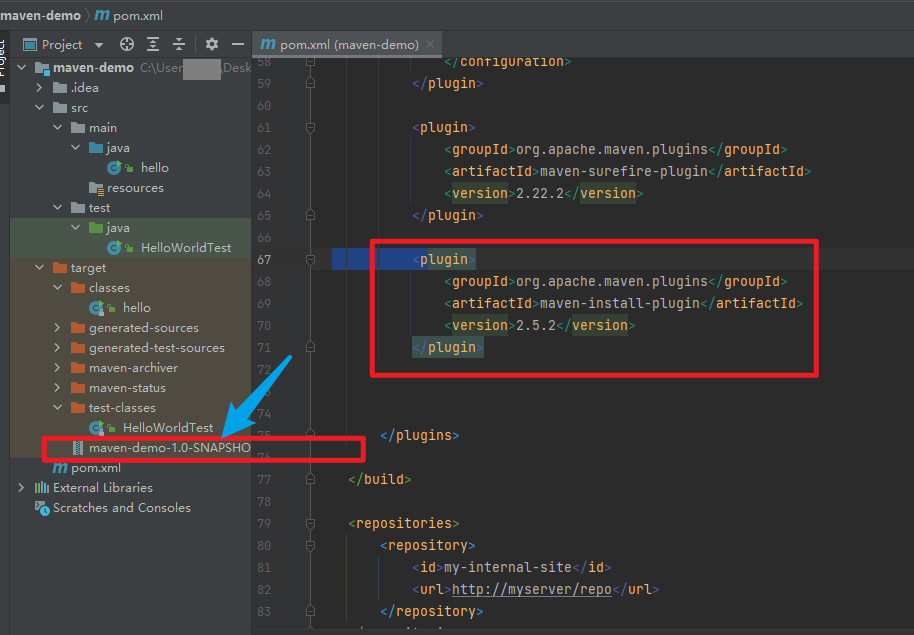Viewport: 914px width, 635px height.
Task: Expand the generated-test-sources folder
Action: coord(57,348)
